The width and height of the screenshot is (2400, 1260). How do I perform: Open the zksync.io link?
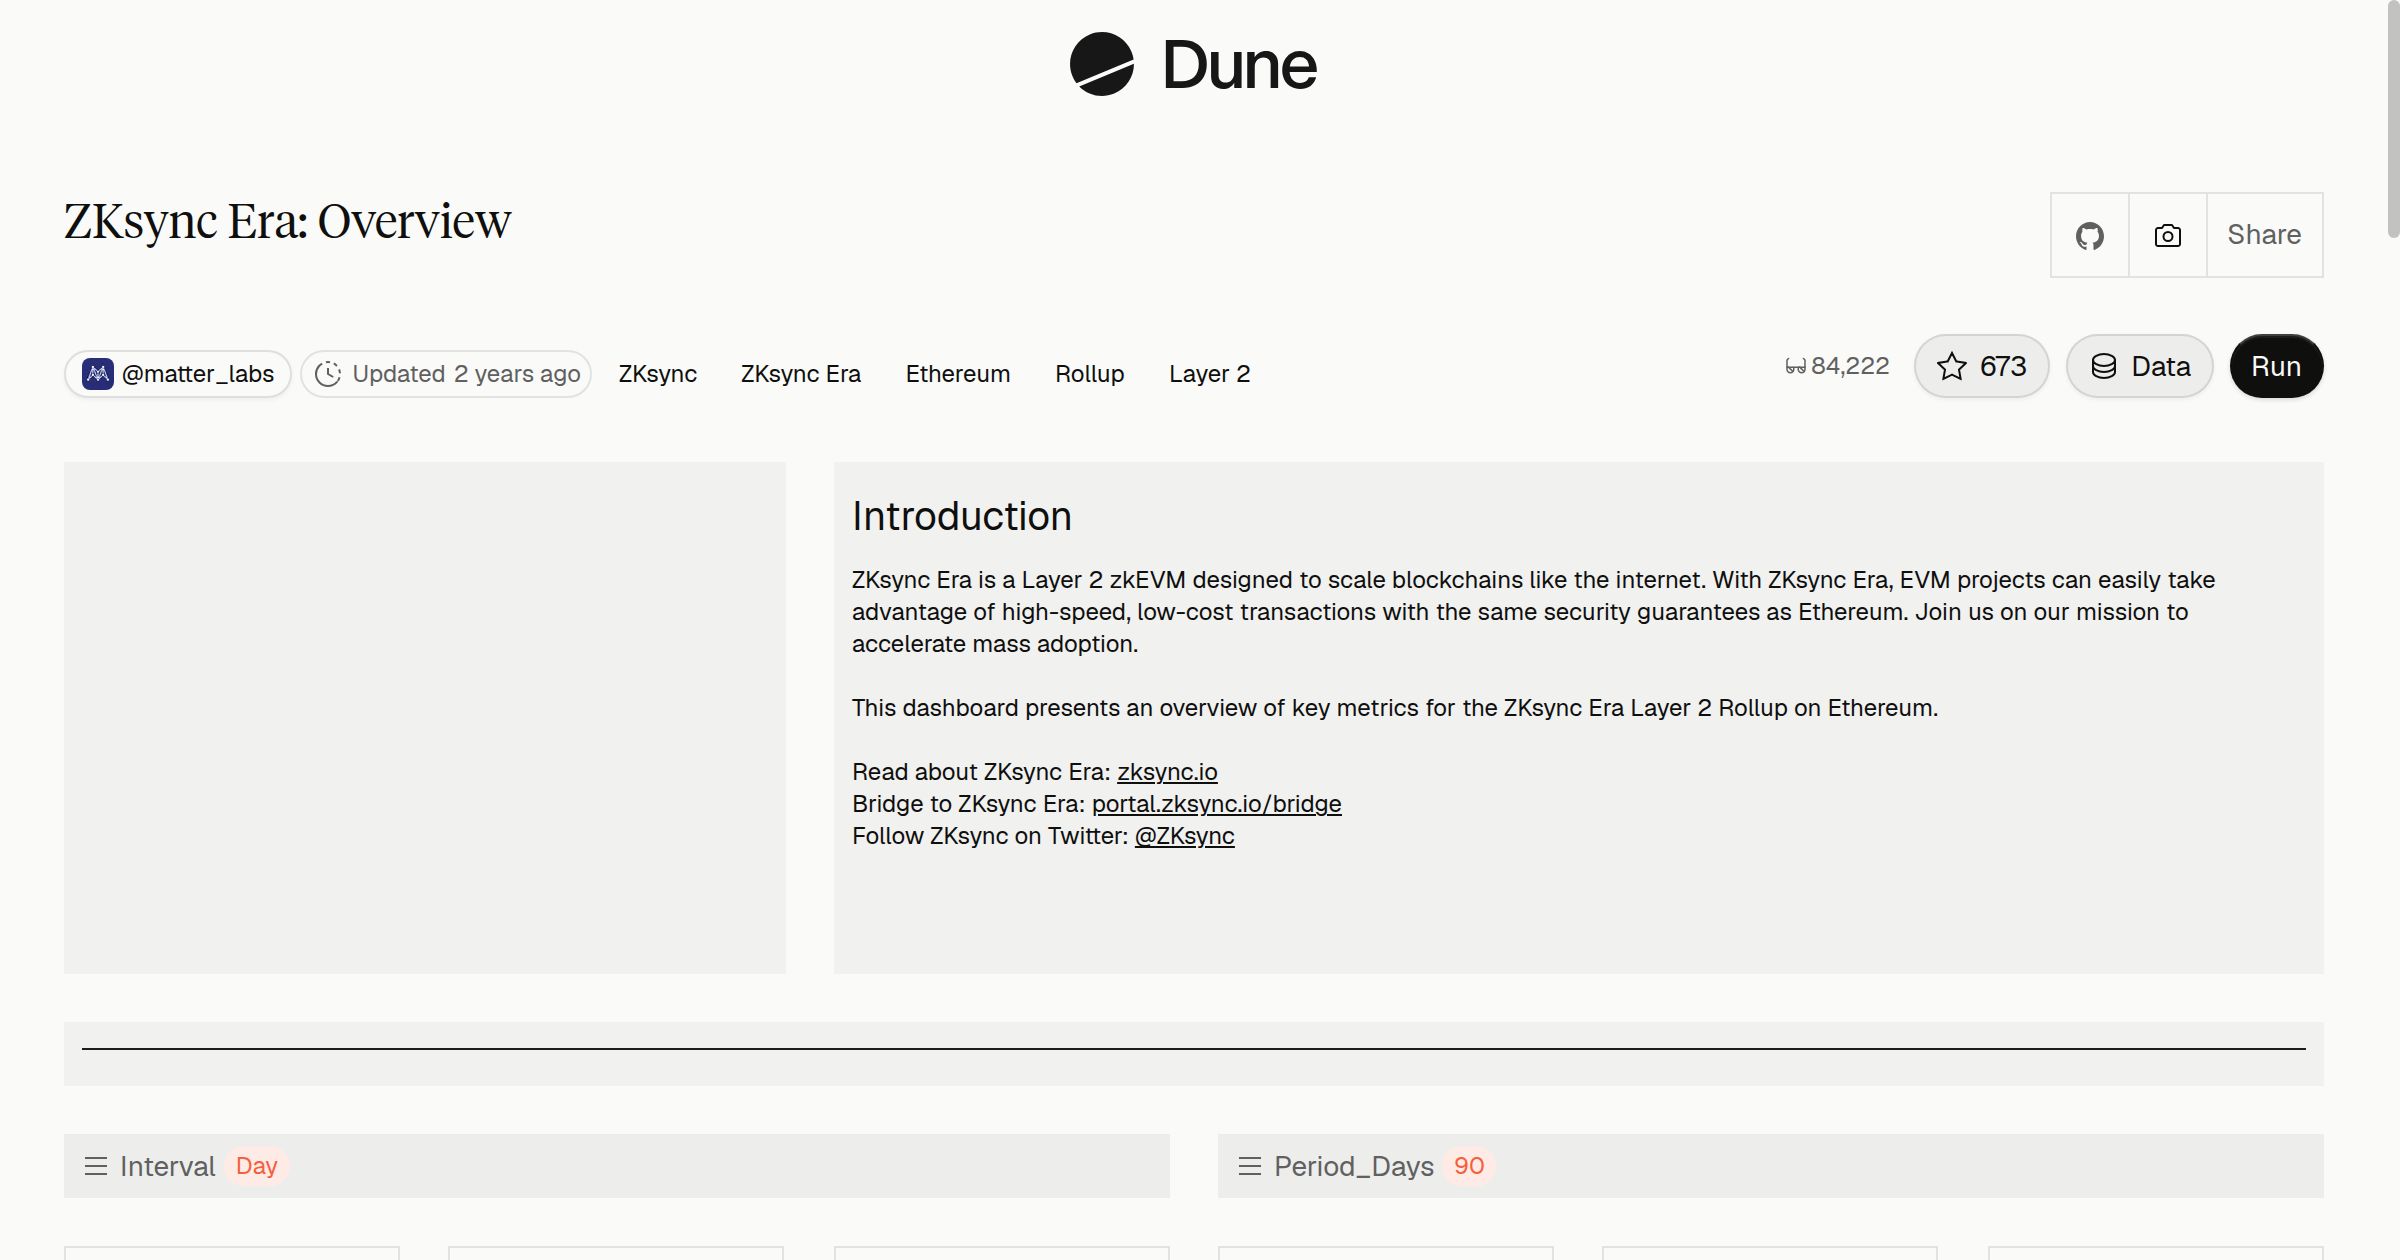[1167, 772]
